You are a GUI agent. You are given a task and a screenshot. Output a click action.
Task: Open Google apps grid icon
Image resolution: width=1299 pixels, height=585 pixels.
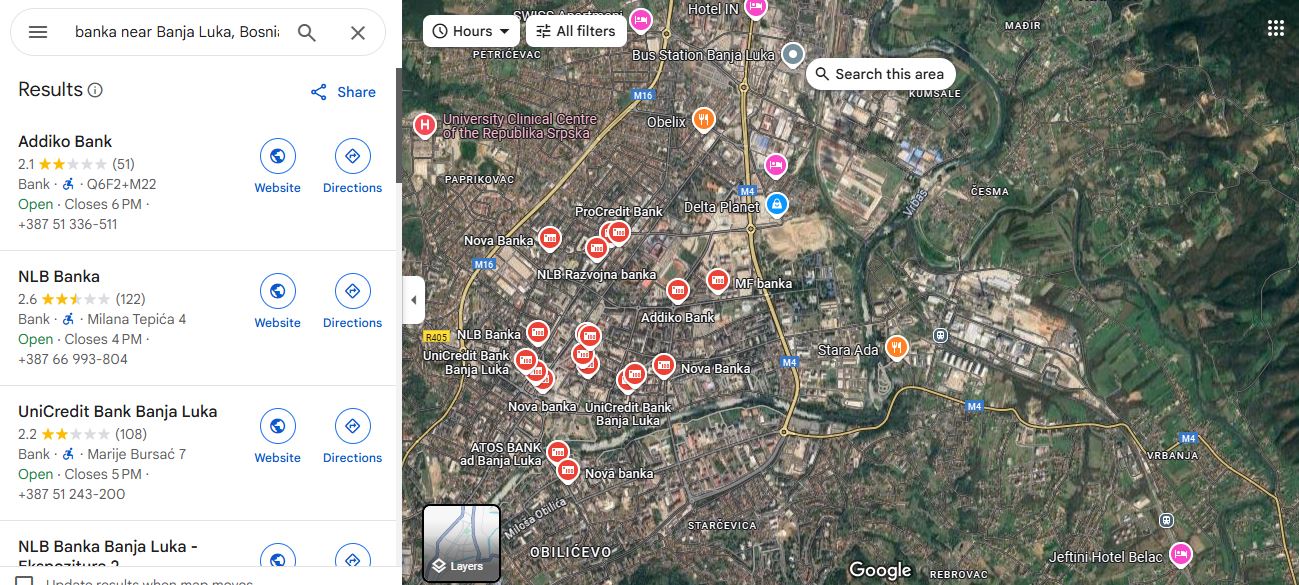pos(1275,28)
